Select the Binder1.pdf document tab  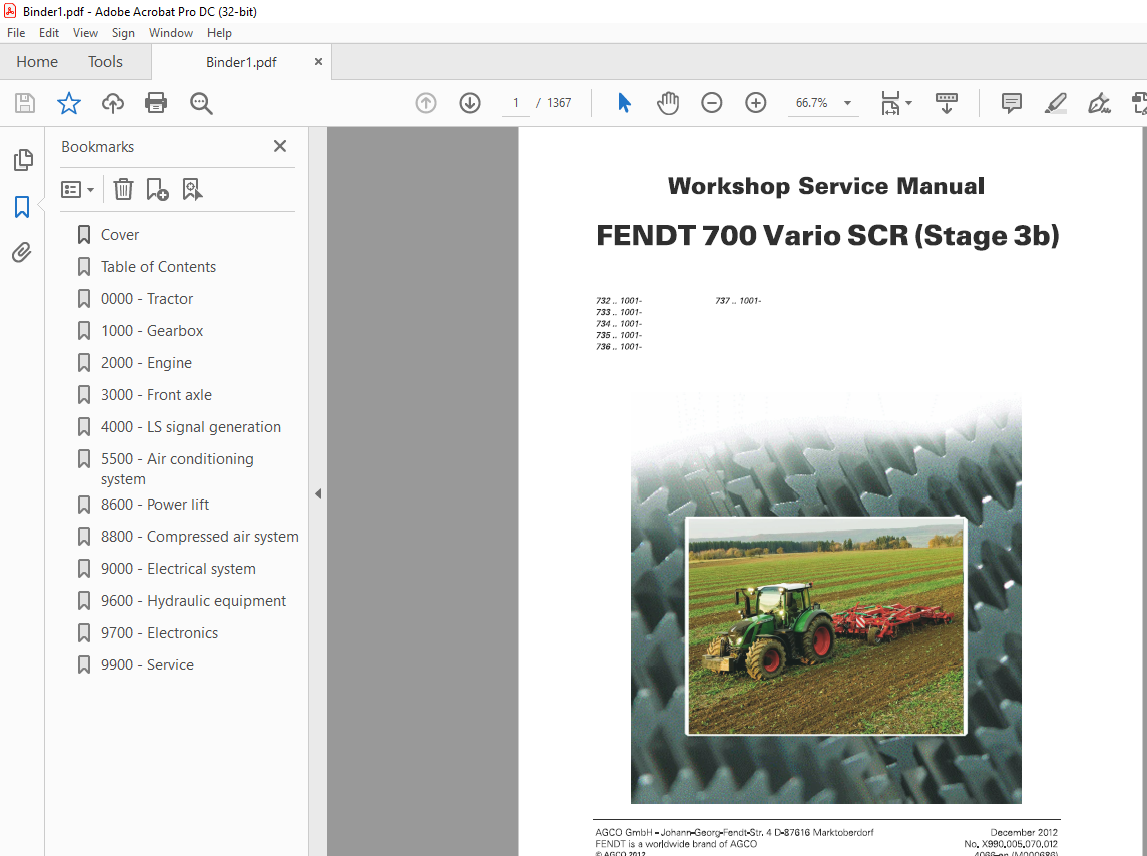click(241, 62)
